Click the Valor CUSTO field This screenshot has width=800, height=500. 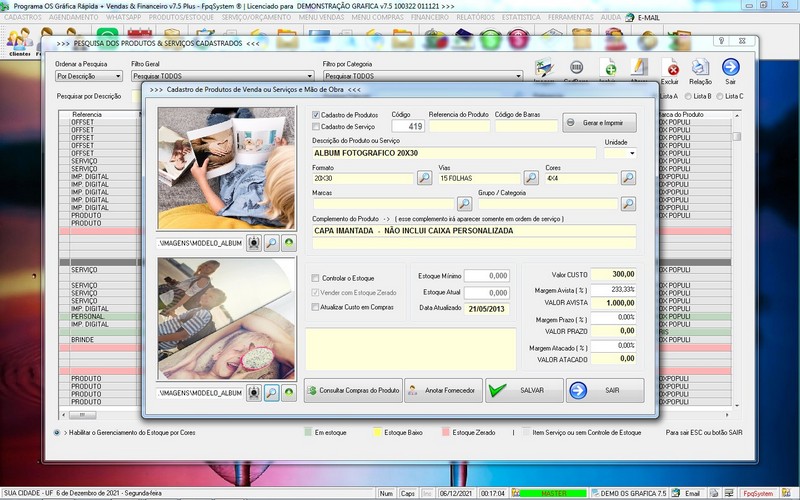click(613, 274)
